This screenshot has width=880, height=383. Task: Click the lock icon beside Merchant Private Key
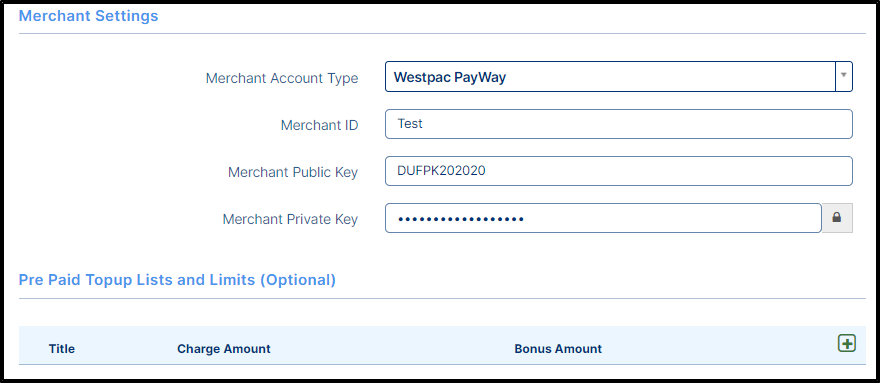tap(837, 218)
